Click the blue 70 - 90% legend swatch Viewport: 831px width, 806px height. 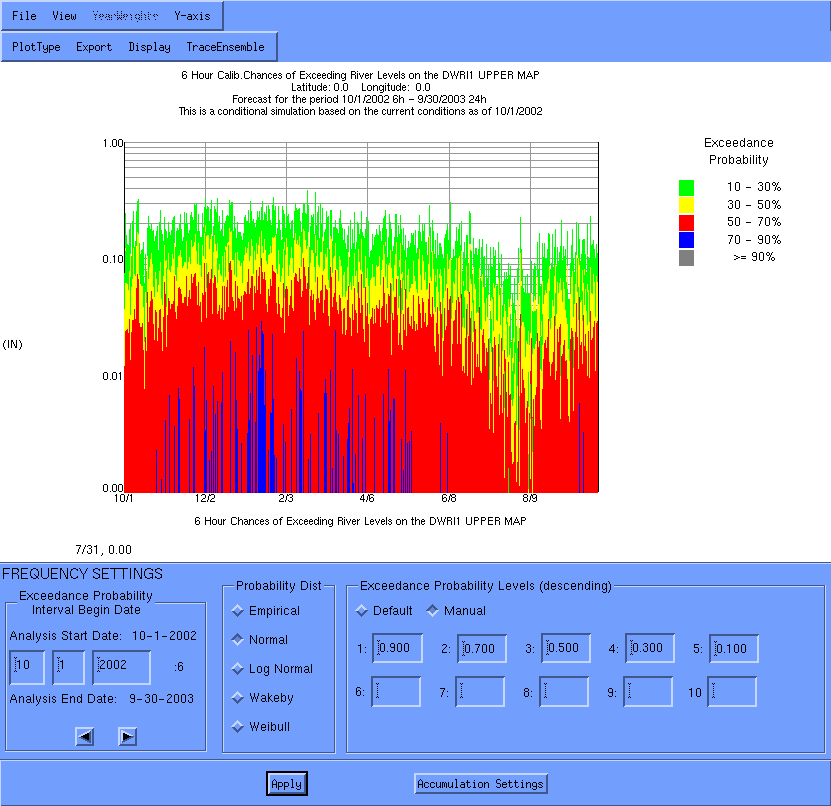[686, 240]
